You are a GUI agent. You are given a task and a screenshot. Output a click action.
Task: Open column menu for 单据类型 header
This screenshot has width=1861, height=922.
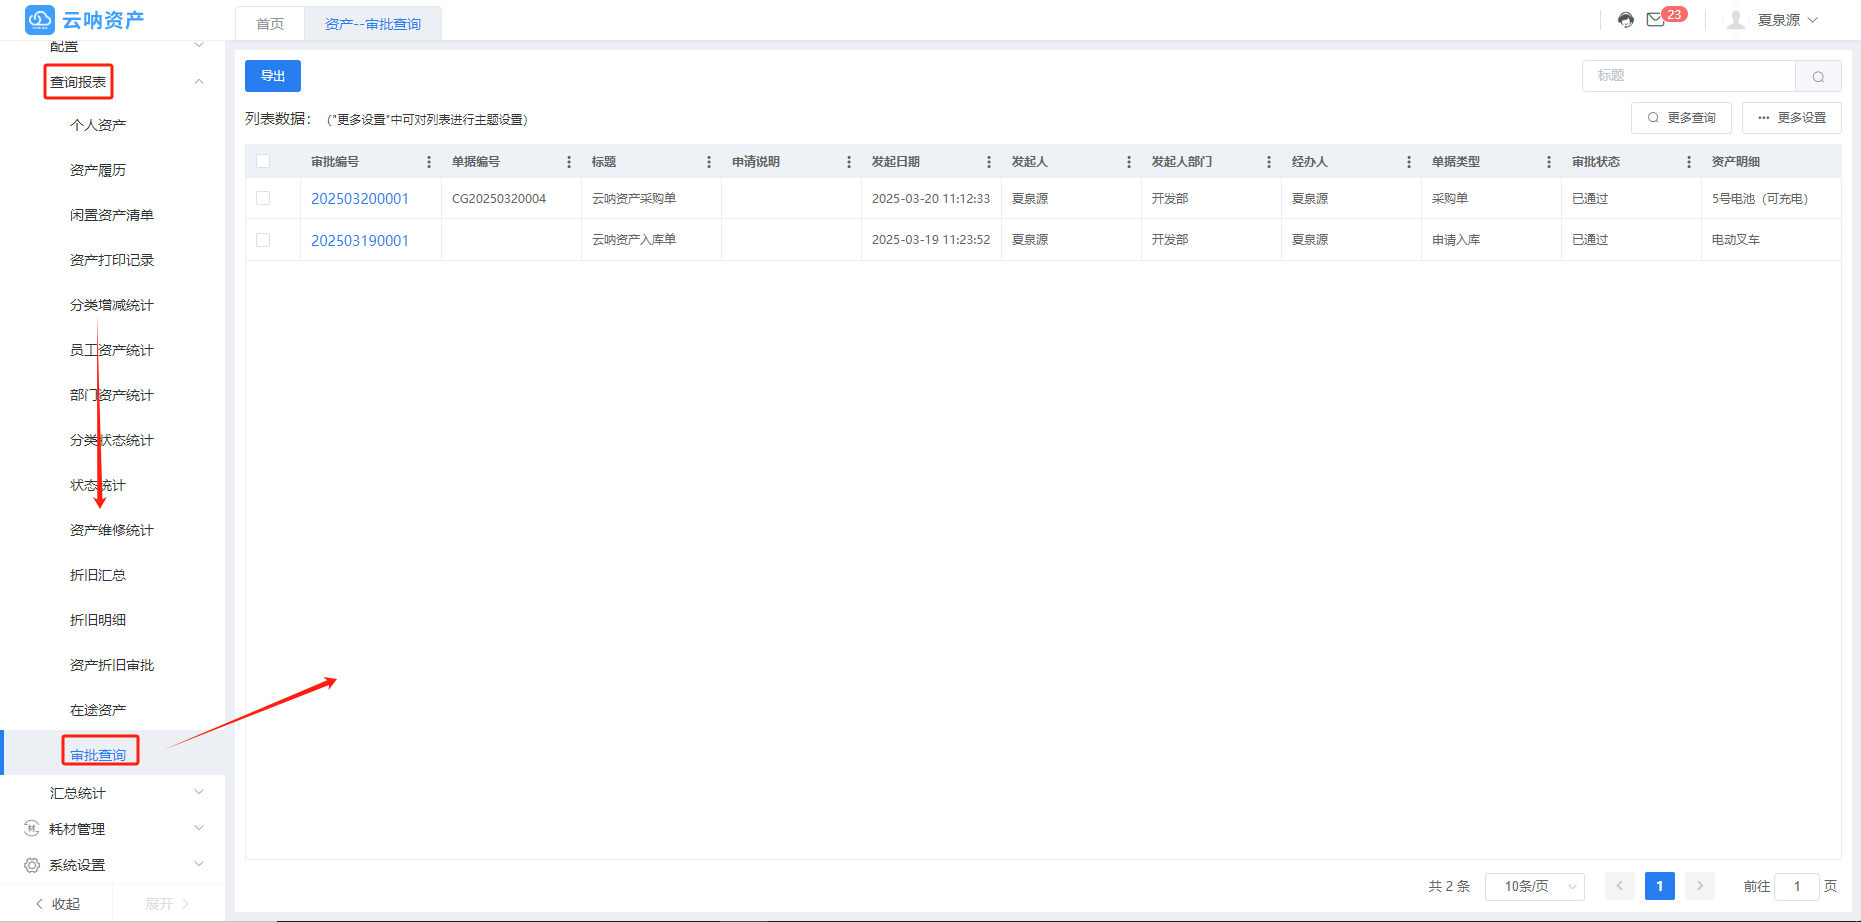(1549, 162)
